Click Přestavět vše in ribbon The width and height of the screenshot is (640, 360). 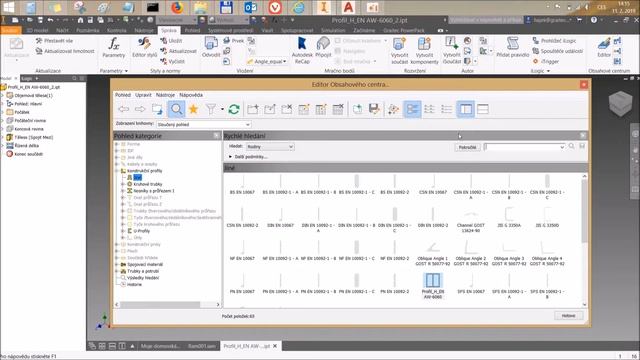click(x=54, y=41)
